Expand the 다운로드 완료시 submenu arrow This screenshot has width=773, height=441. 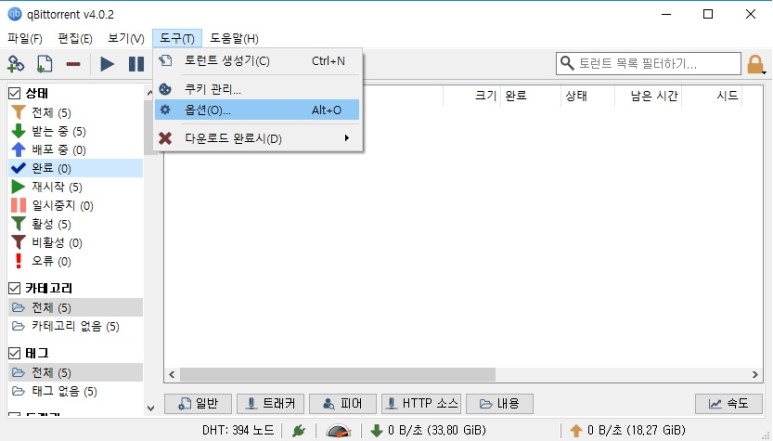[x=347, y=138]
